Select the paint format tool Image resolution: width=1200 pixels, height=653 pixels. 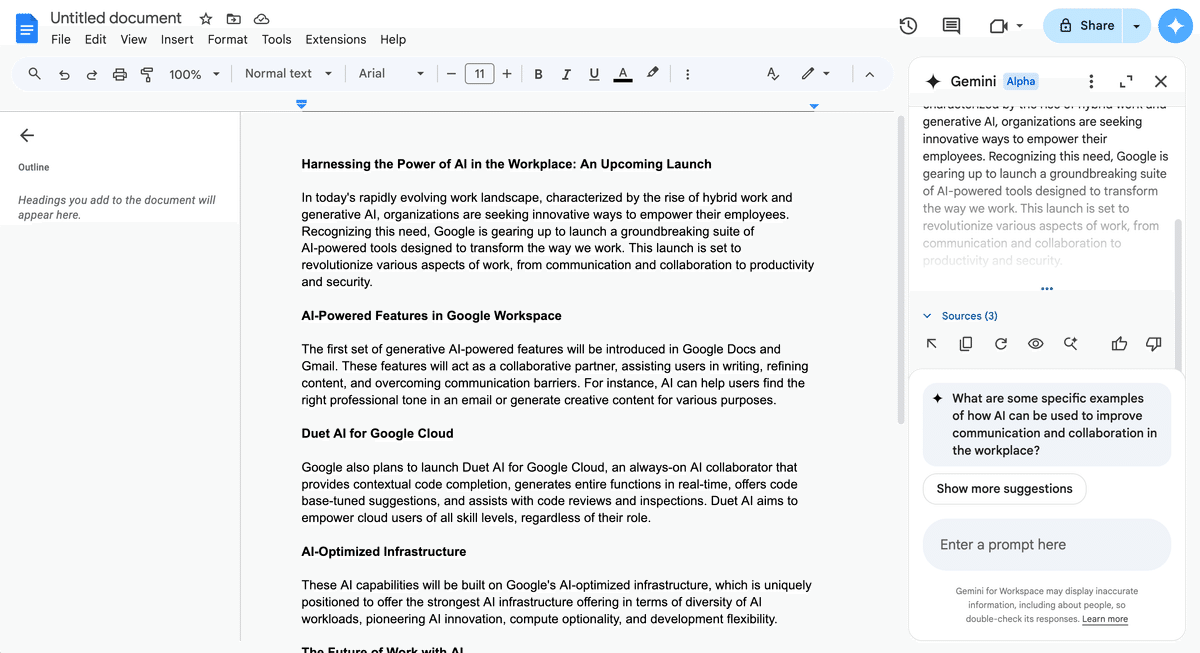pyautogui.click(x=147, y=74)
